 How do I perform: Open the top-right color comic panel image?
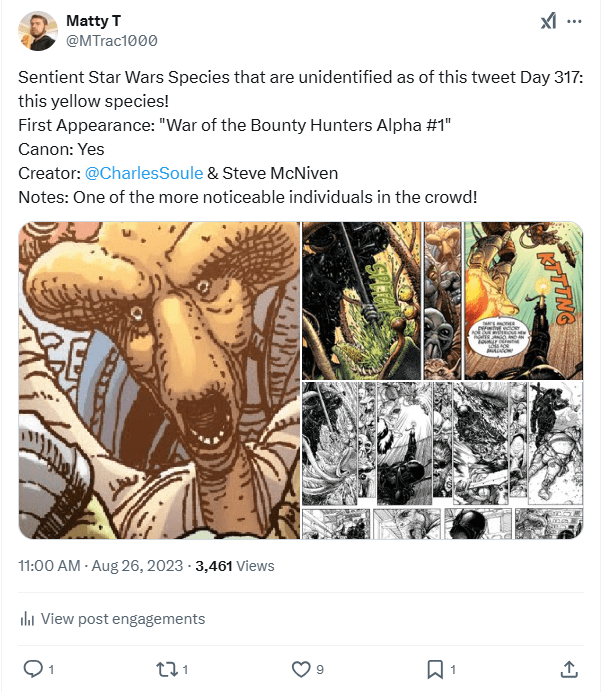coord(442,299)
